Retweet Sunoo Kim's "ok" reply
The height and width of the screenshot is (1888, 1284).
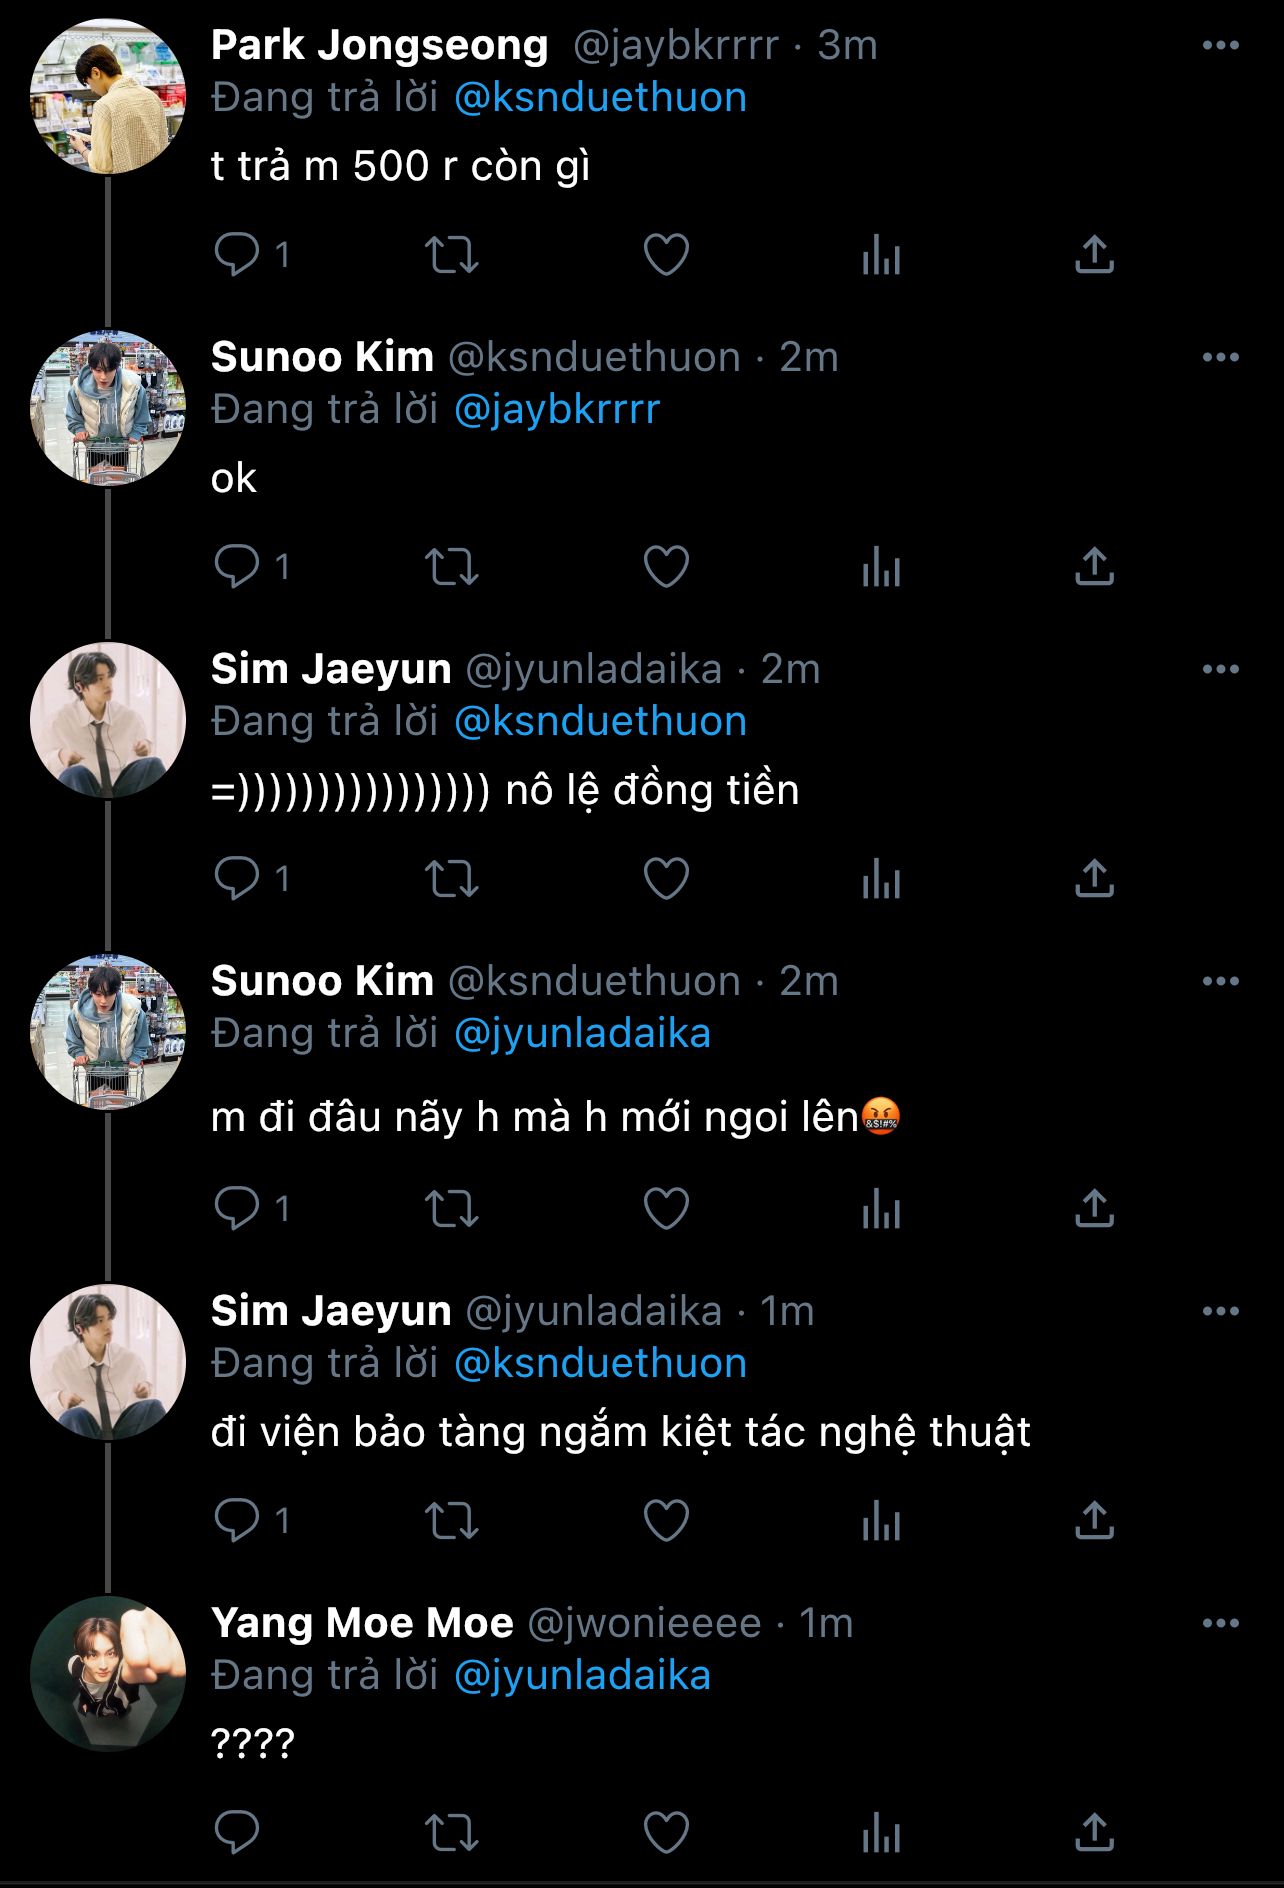point(452,567)
